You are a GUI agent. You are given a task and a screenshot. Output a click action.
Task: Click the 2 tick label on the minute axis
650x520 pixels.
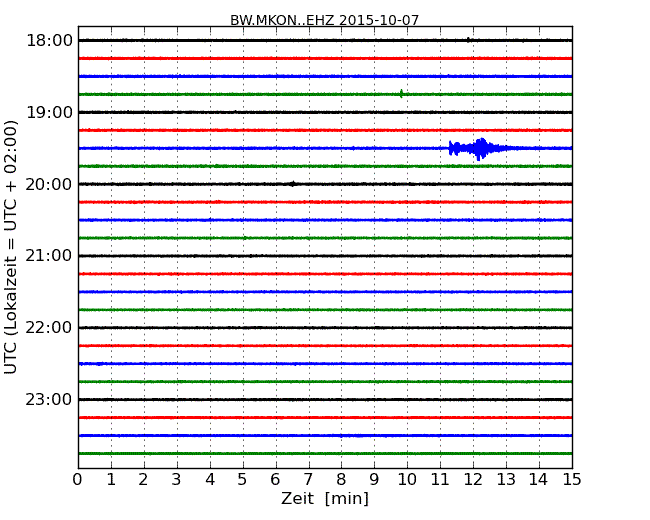pos(143,480)
